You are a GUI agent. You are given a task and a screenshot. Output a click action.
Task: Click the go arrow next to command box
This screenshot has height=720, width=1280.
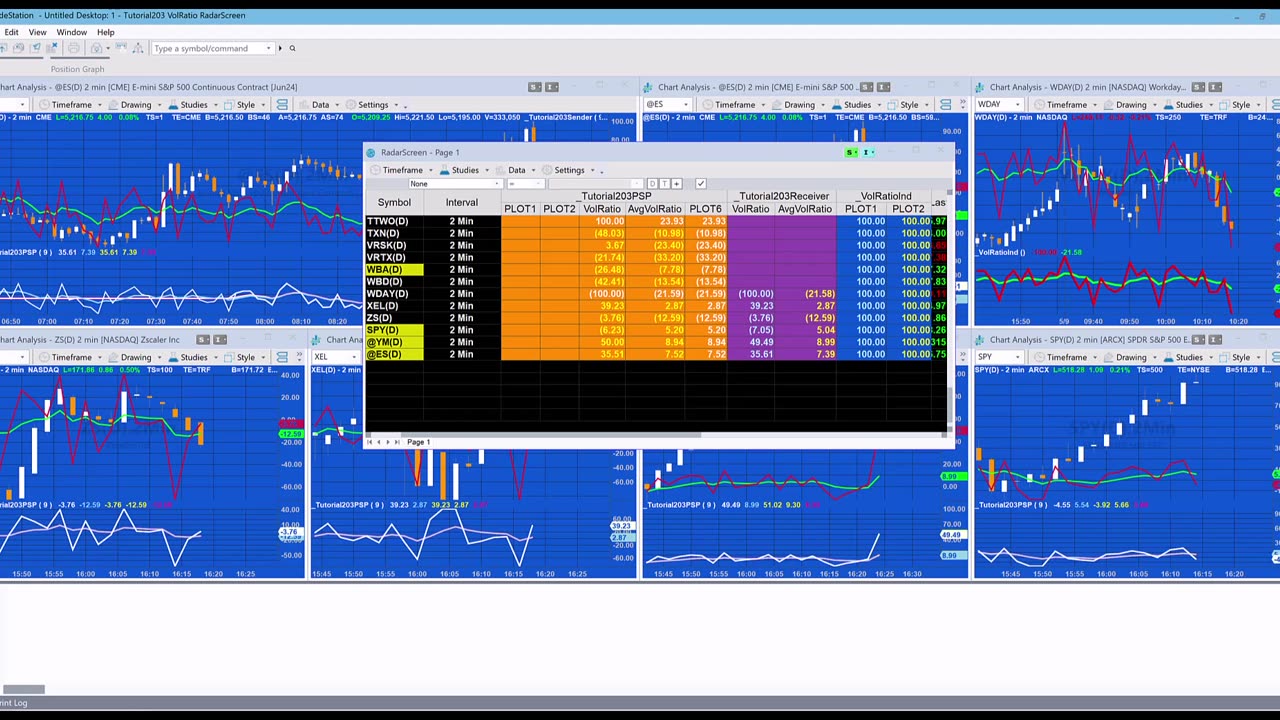coord(280,48)
